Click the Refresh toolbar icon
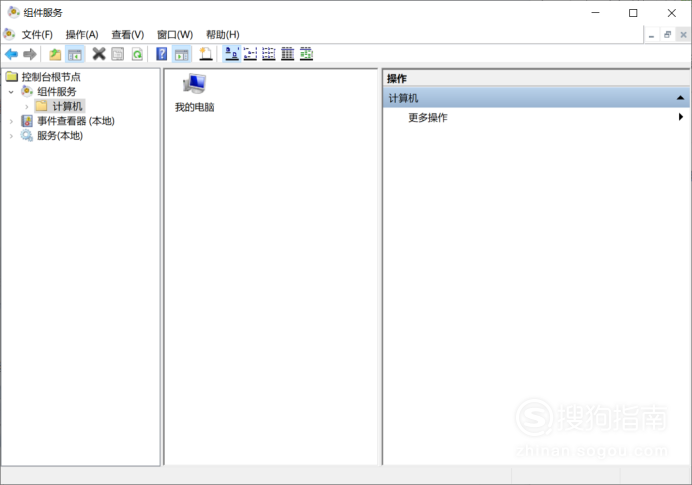This screenshot has width=692, height=485. [x=137, y=54]
